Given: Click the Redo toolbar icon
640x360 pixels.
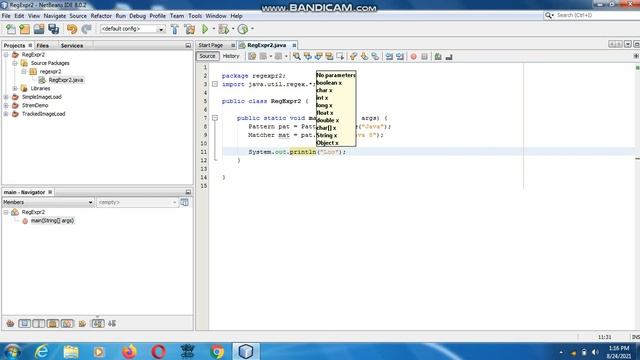Looking at the screenshot, I should pos(86,29).
